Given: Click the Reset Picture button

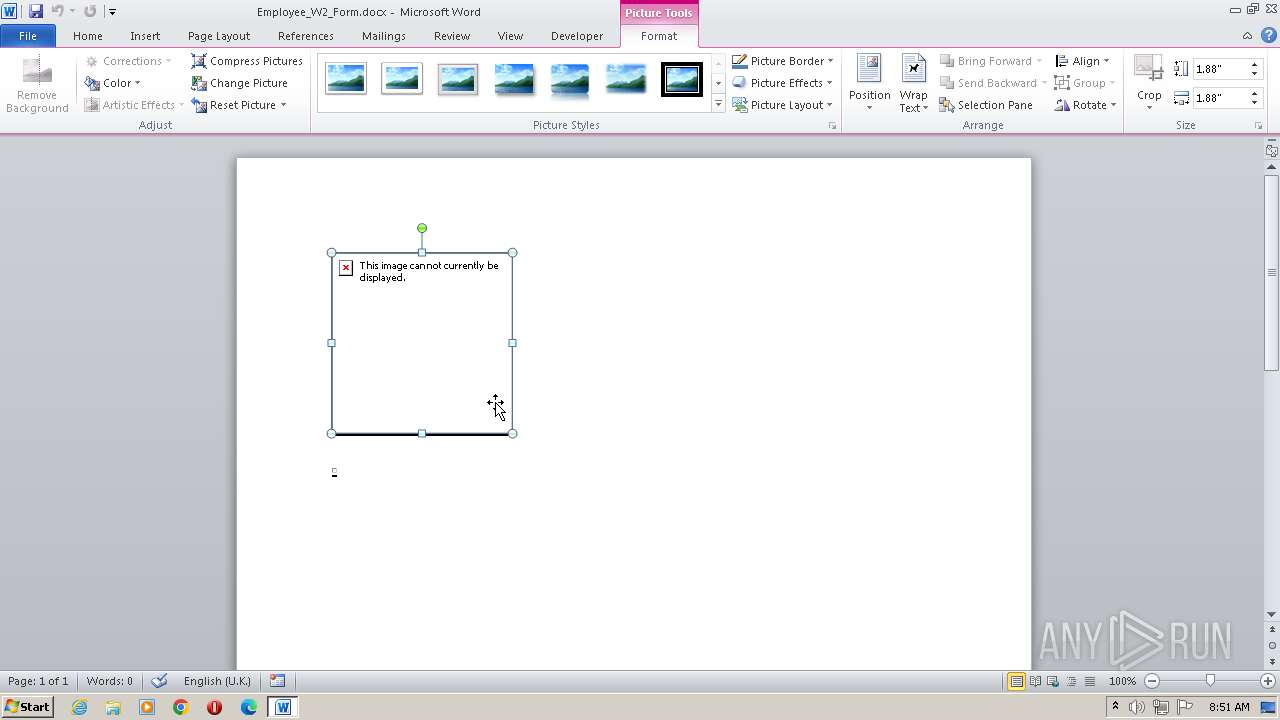Looking at the screenshot, I should (x=234, y=105).
